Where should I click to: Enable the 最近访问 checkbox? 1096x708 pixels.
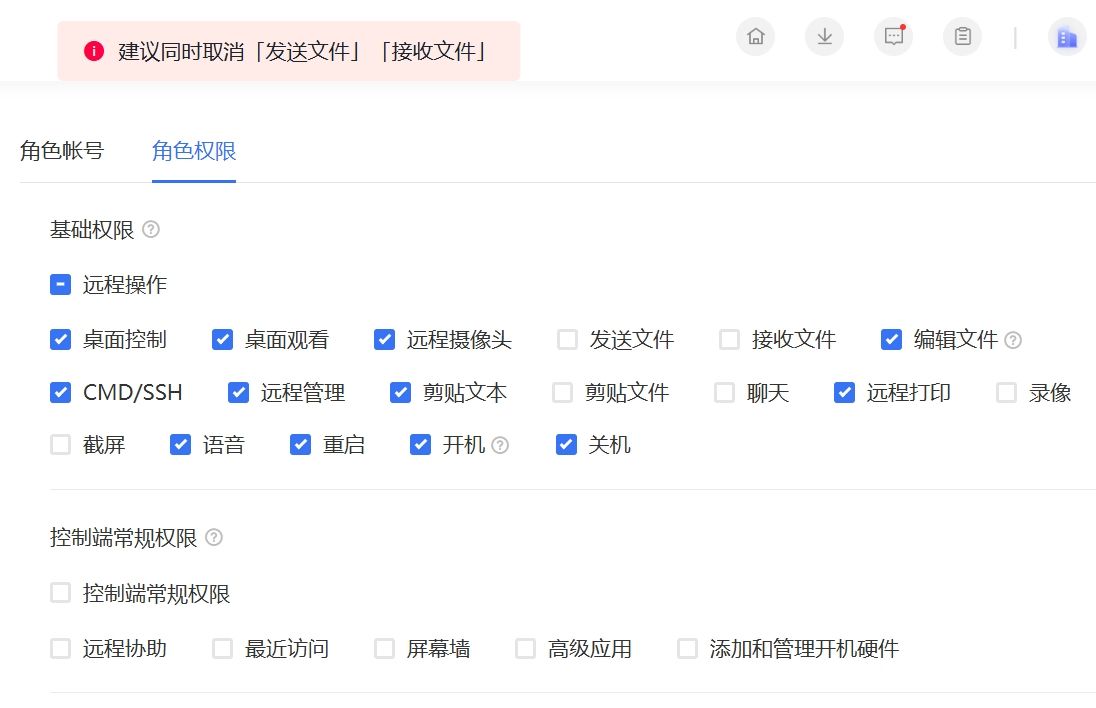222,649
